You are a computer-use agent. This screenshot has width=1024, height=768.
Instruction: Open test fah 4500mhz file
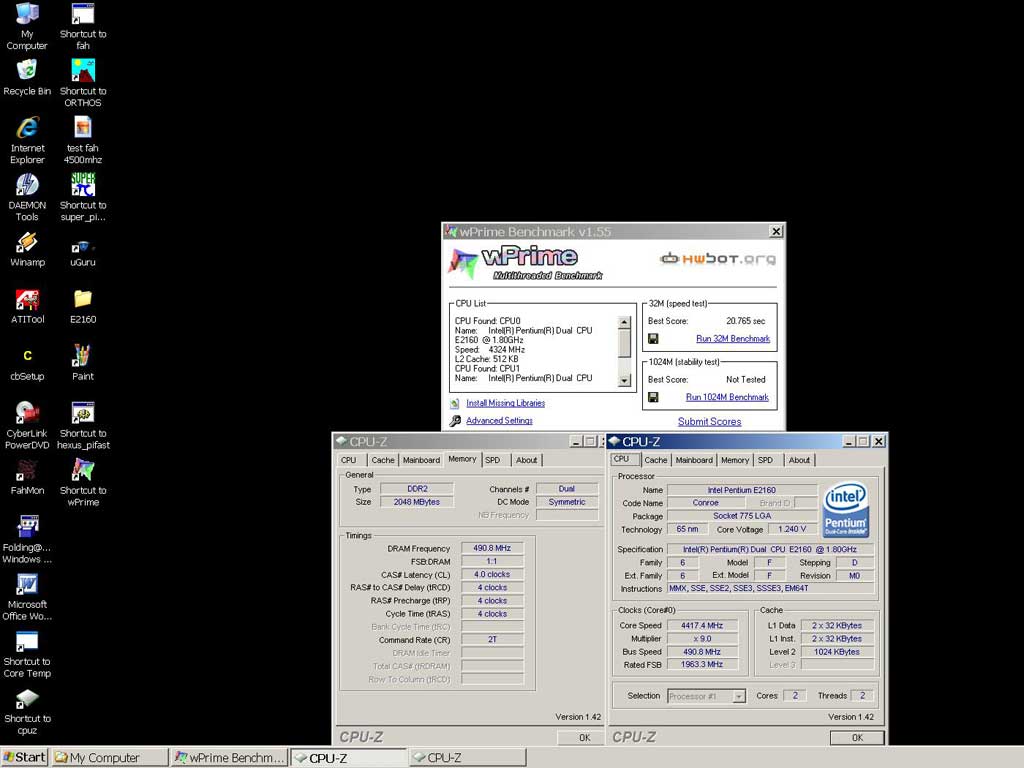[x=83, y=140]
